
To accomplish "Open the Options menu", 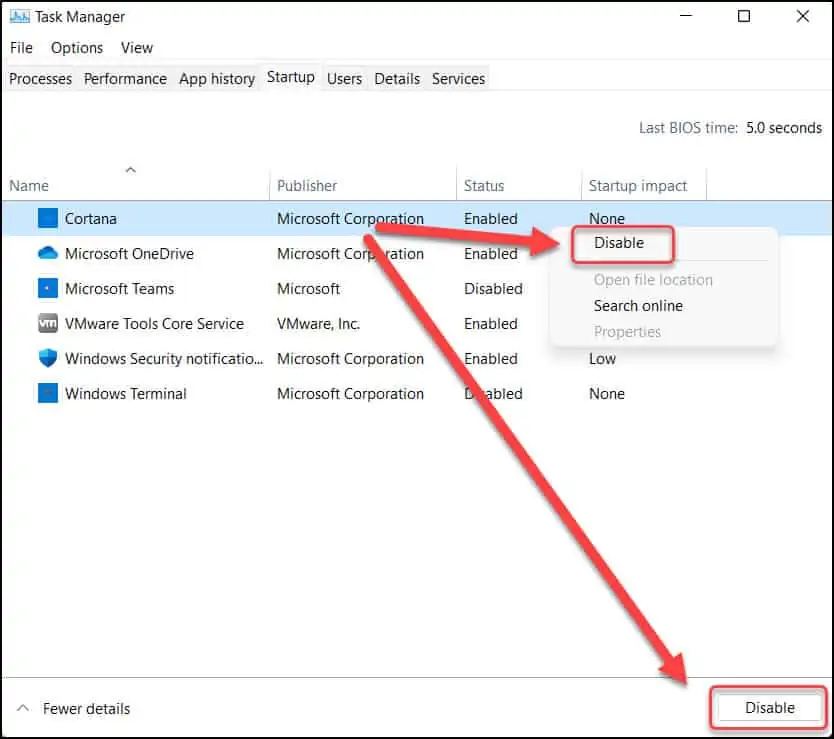I will (x=77, y=48).
